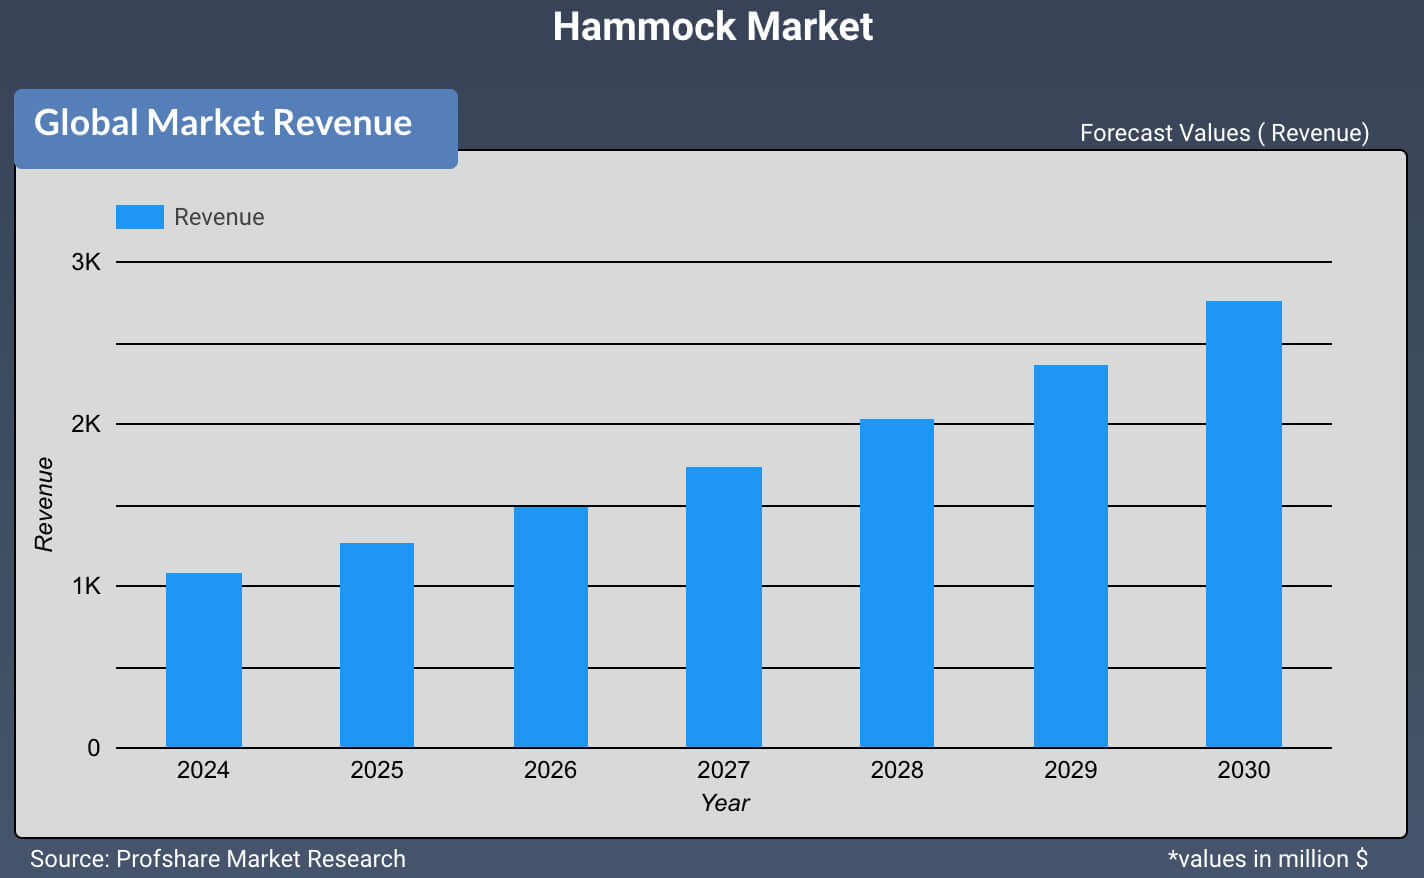Click the 0 y-axis label
This screenshot has width=1424, height=878.
(x=93, y=748)
